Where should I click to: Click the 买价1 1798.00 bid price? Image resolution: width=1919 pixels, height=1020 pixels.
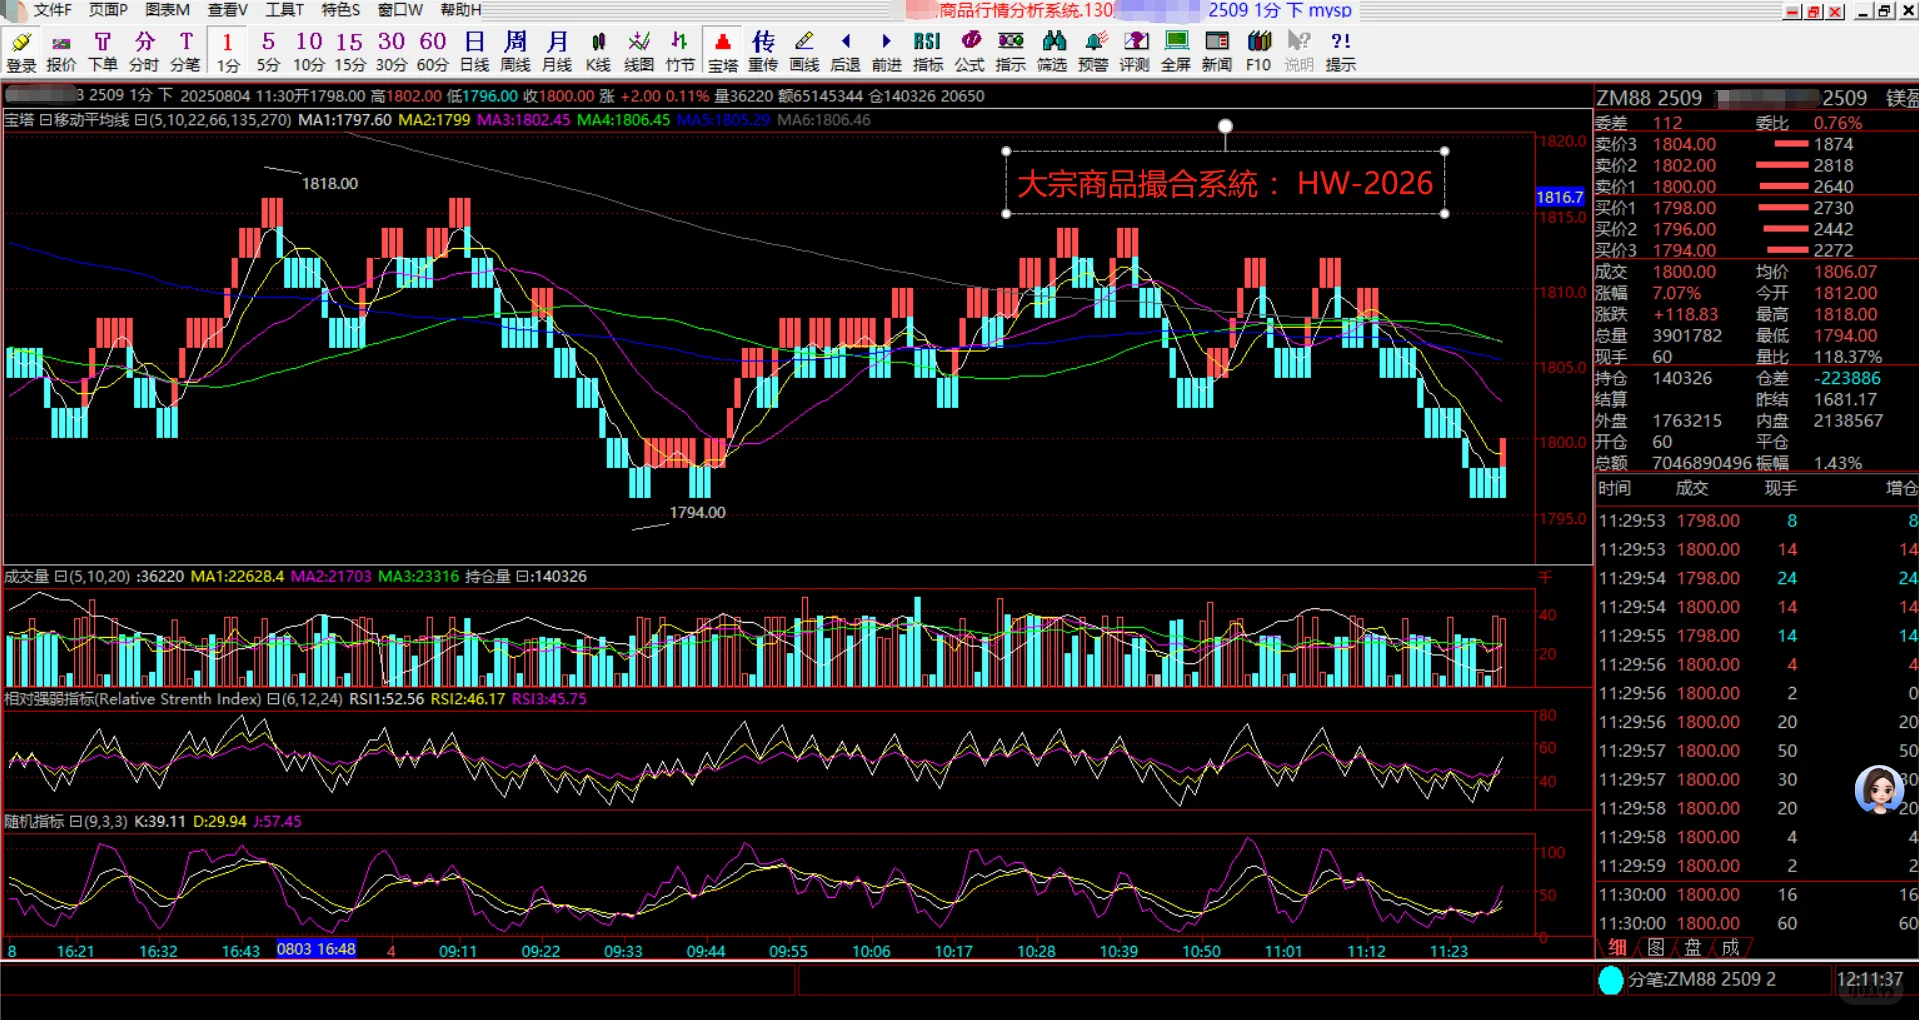1684,208
